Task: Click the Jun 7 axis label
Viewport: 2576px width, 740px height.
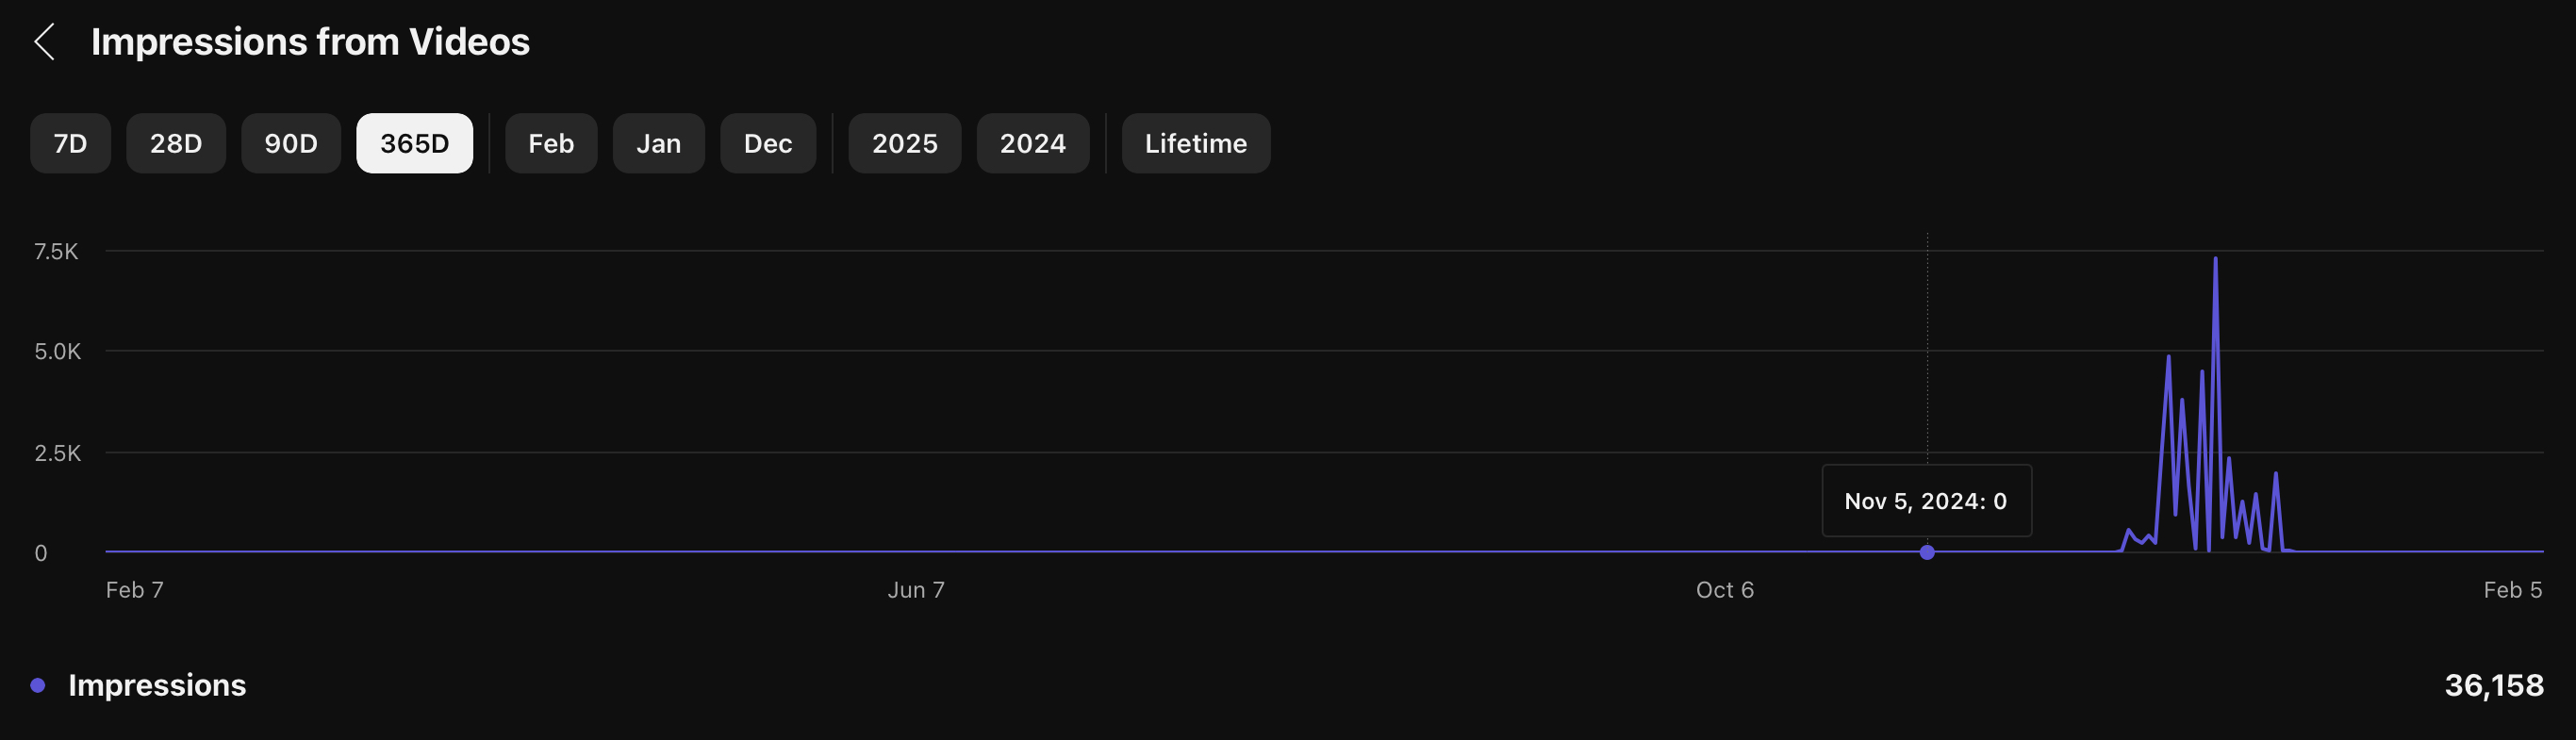Action: pos(915,590)
